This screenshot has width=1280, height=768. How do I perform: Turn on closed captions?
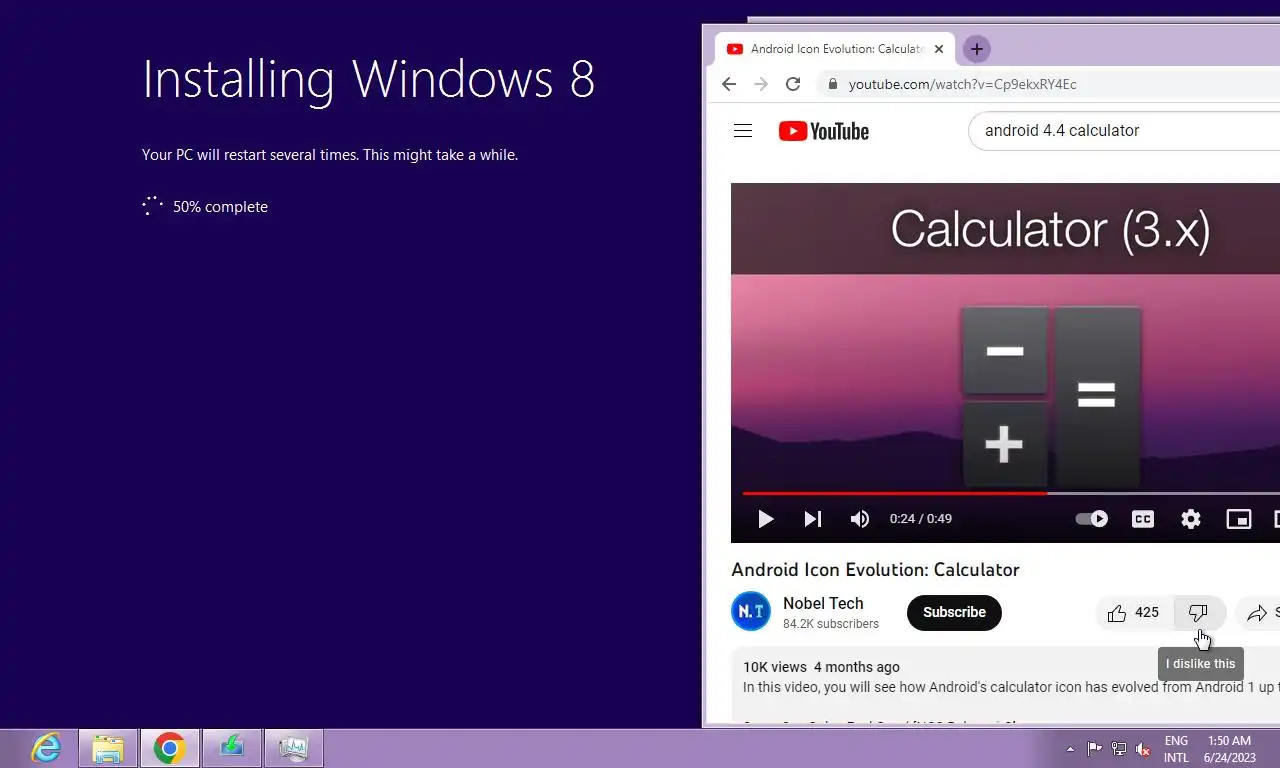[1143, 519]
